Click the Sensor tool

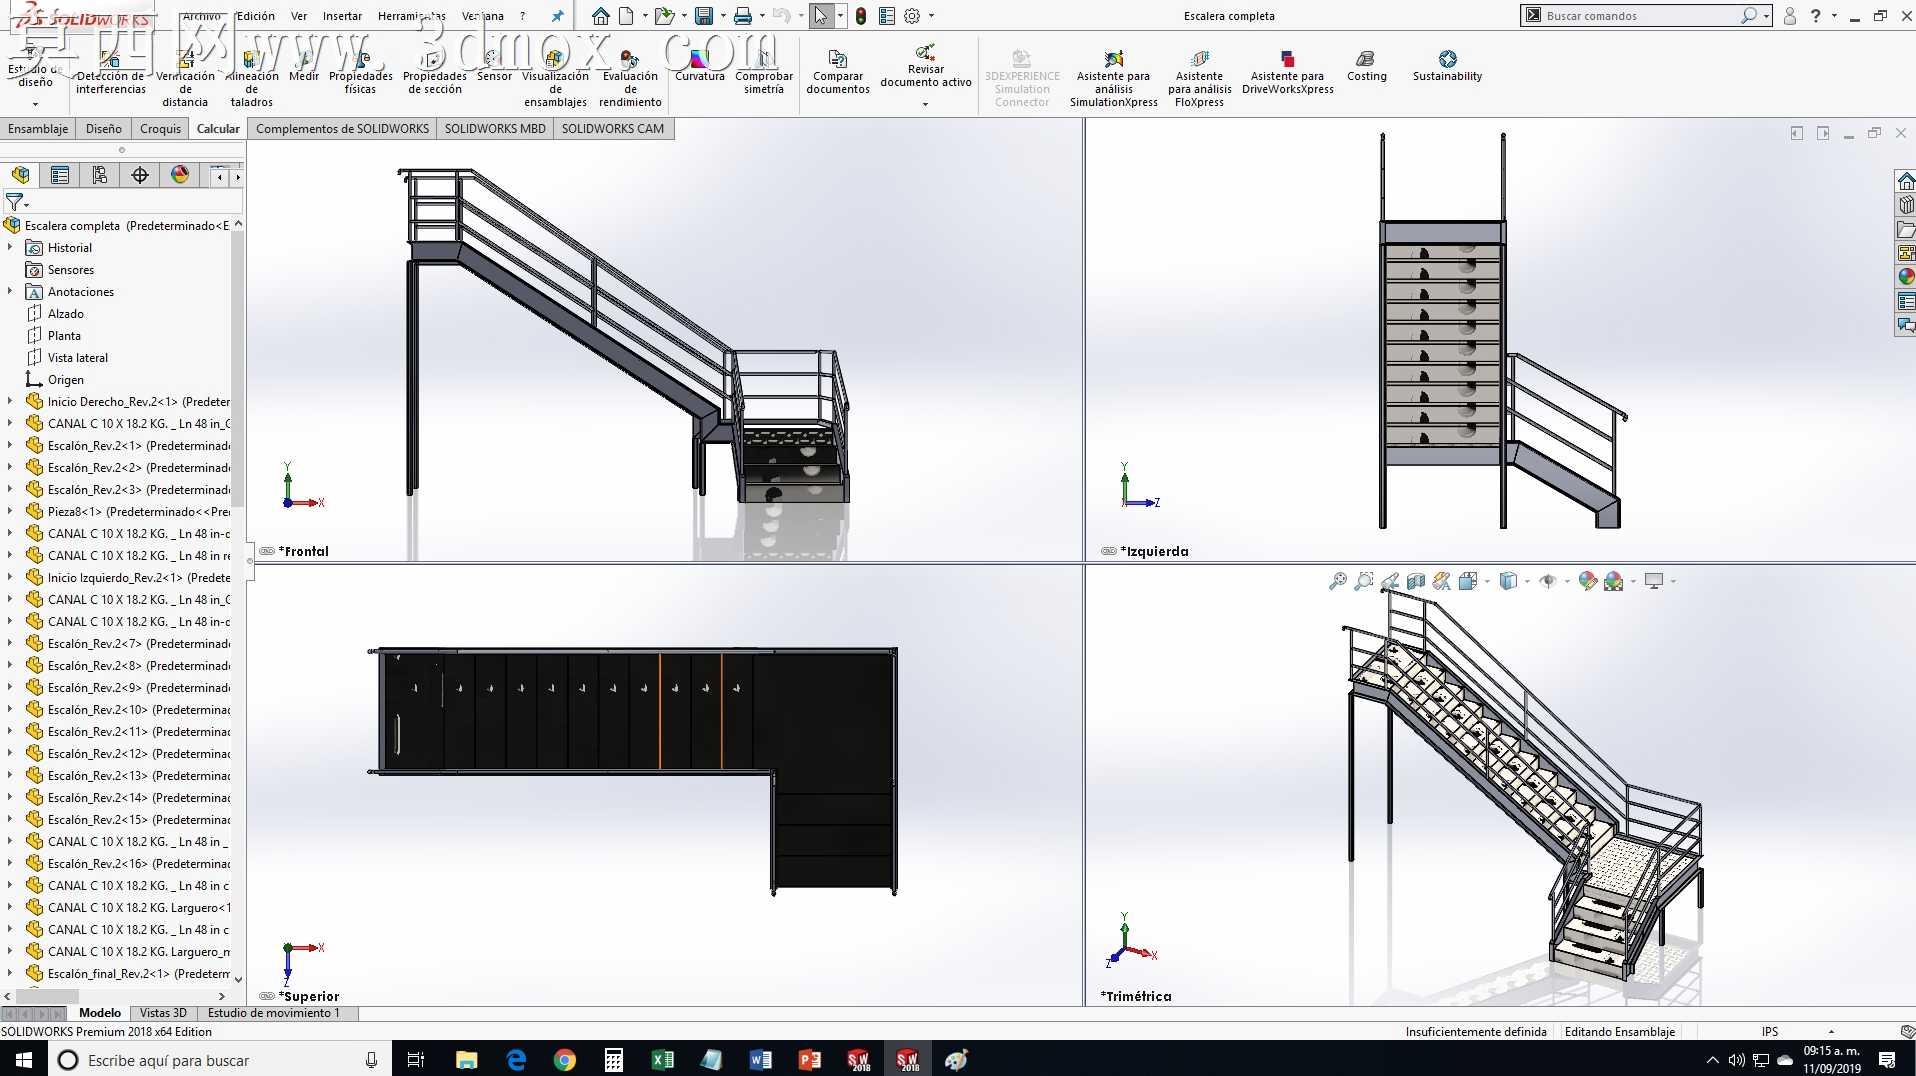pyautogui.click(x=494, y=66)
